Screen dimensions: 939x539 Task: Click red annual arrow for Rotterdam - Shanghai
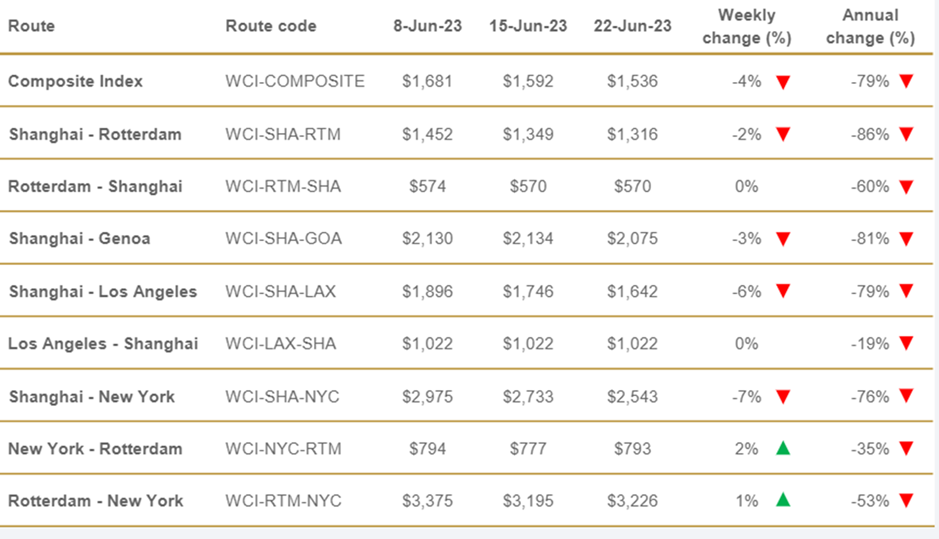pyautogui.click(x=906, y=187)
